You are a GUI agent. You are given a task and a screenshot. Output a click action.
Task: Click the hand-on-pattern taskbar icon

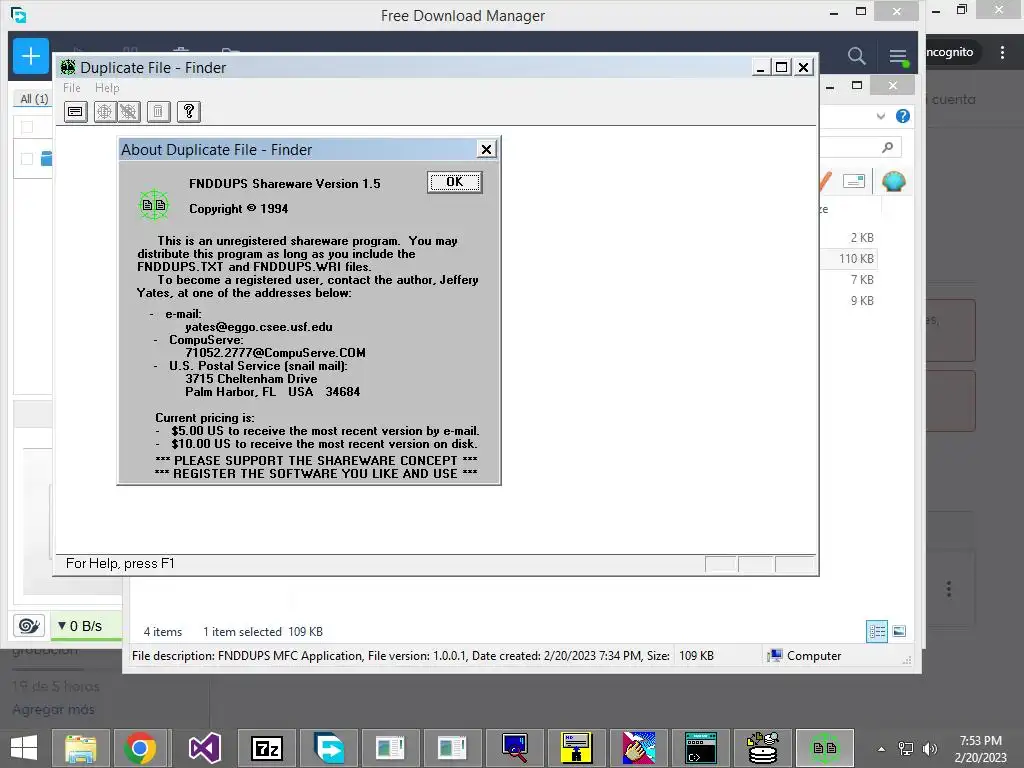coord(638,748)
